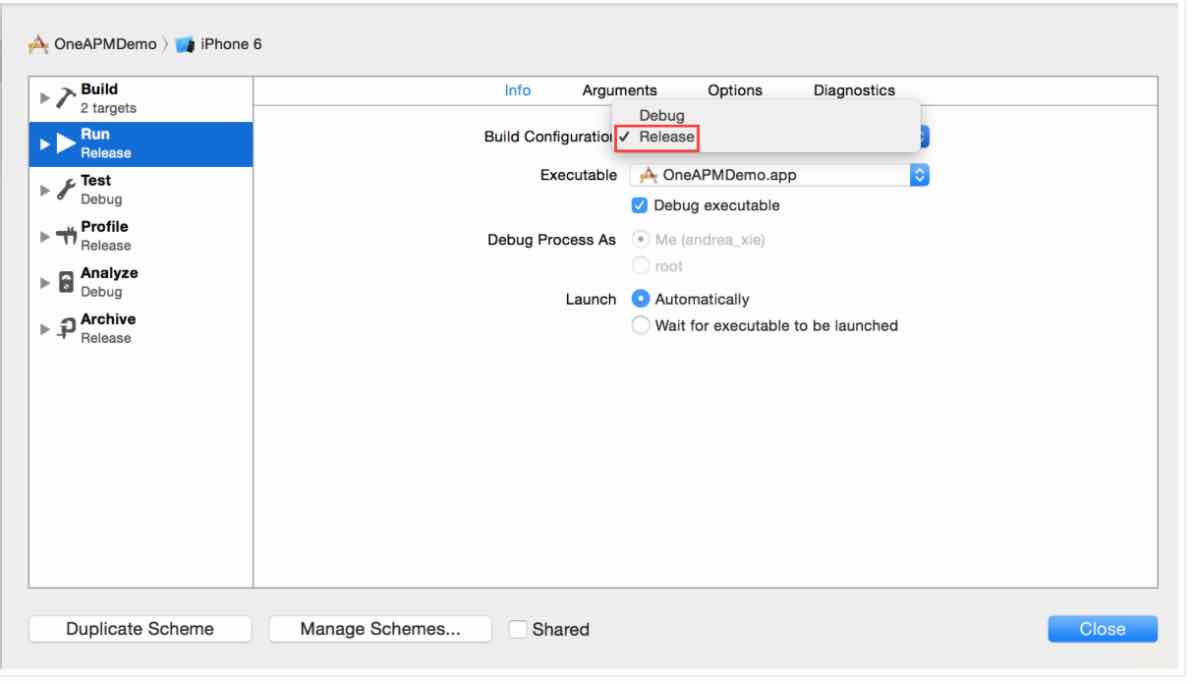Select Wait for executable to be launched
1192x684 pixels.
point(641,325)
